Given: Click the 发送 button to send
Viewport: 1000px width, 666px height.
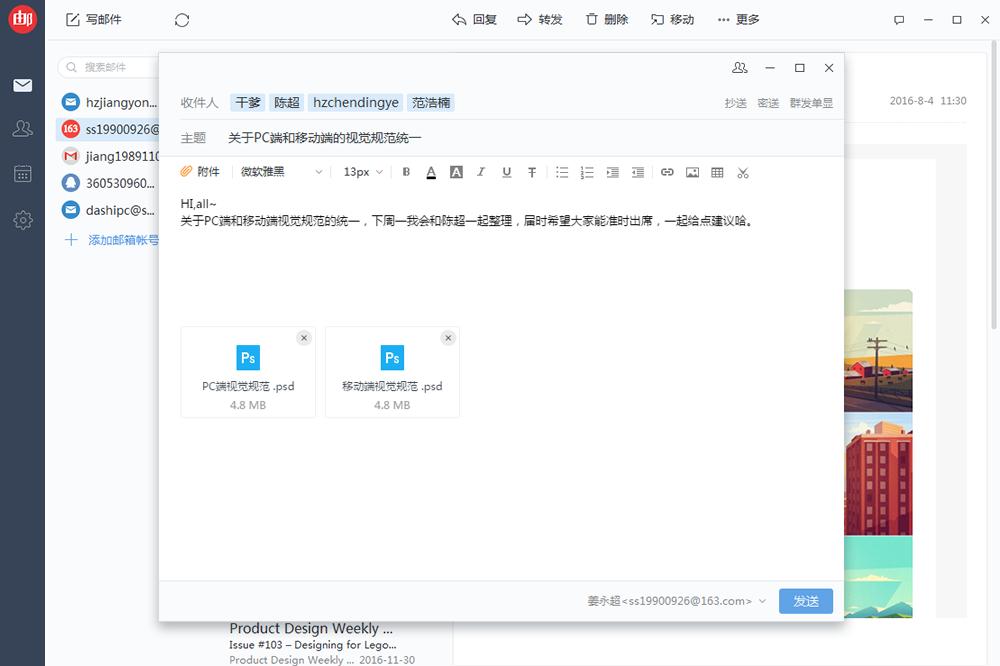Looking at the screenshot, I should pyautogui.click(x=806, y=601).
